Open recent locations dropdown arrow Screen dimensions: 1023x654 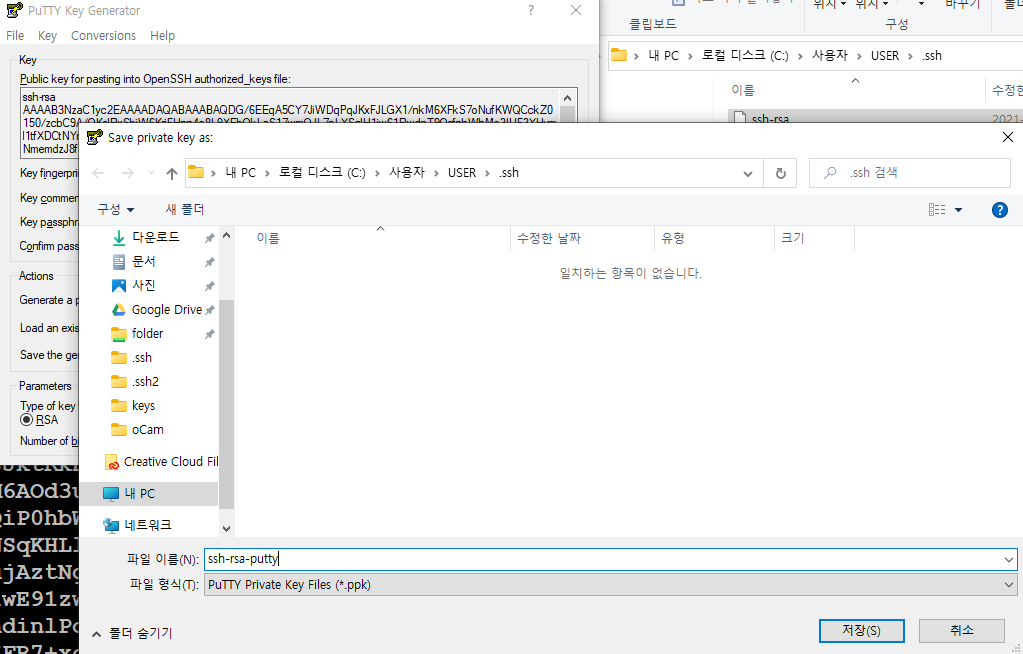[151, 173]
